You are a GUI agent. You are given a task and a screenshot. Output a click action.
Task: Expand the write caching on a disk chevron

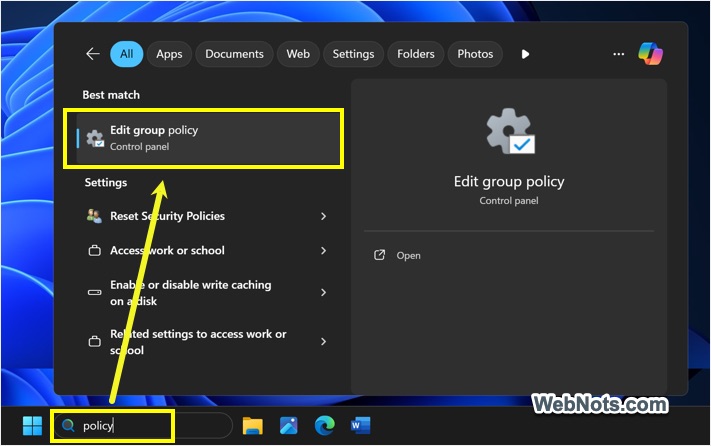[323, 292]
